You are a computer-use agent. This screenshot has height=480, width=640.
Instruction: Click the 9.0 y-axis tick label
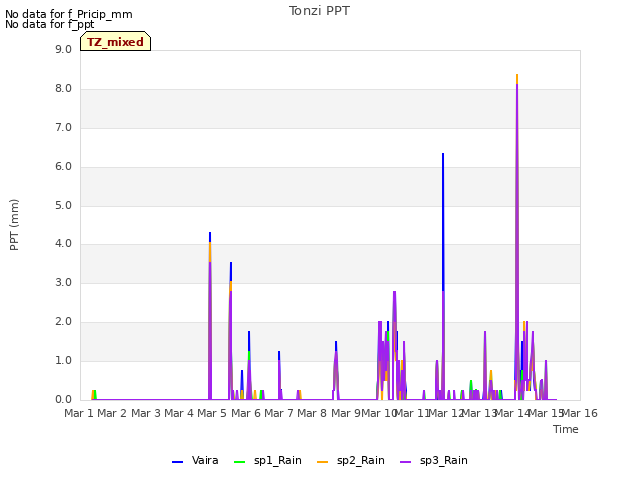63,49
